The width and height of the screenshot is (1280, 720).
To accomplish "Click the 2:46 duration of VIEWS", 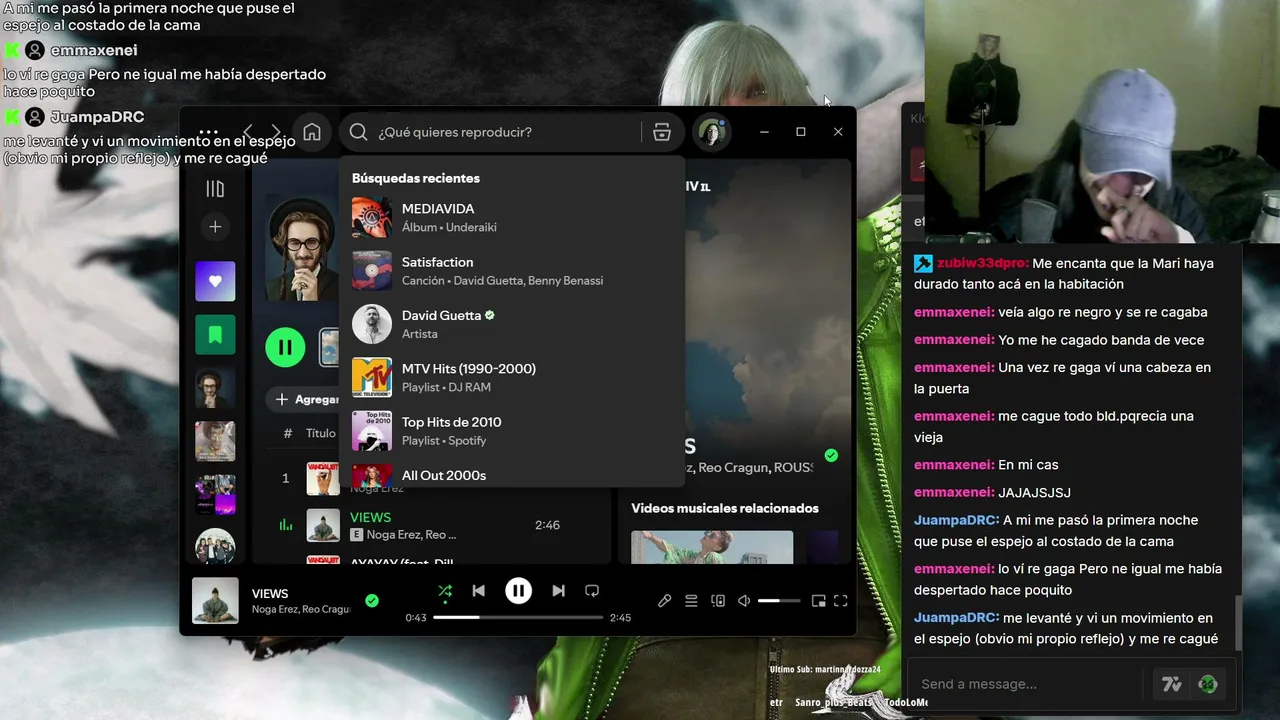I will tap(547, 525).
